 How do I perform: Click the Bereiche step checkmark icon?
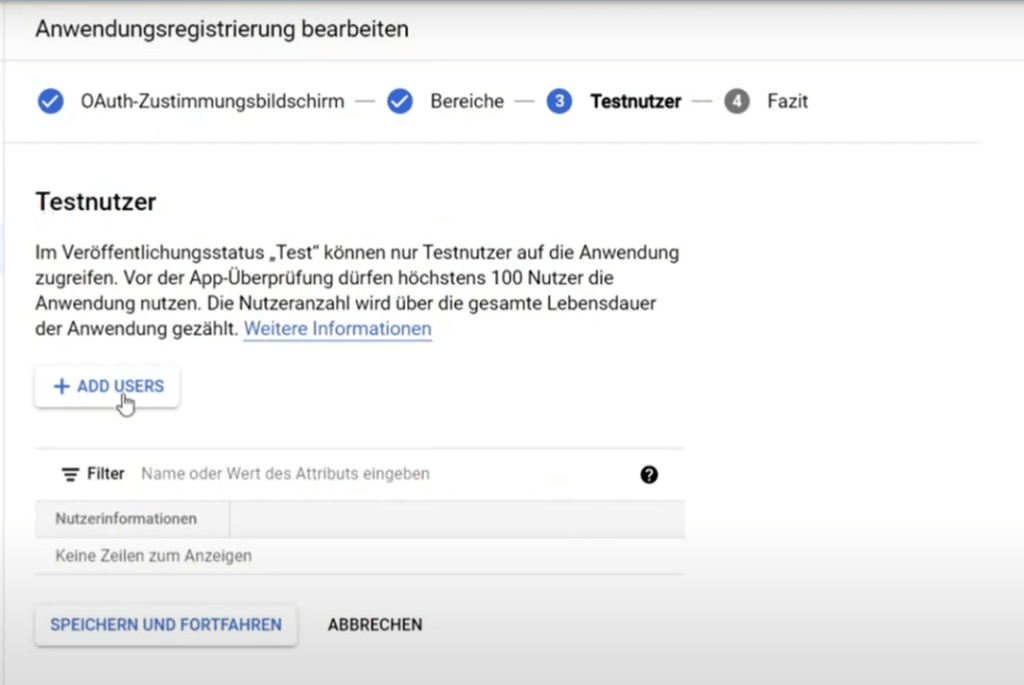(400, 102)
